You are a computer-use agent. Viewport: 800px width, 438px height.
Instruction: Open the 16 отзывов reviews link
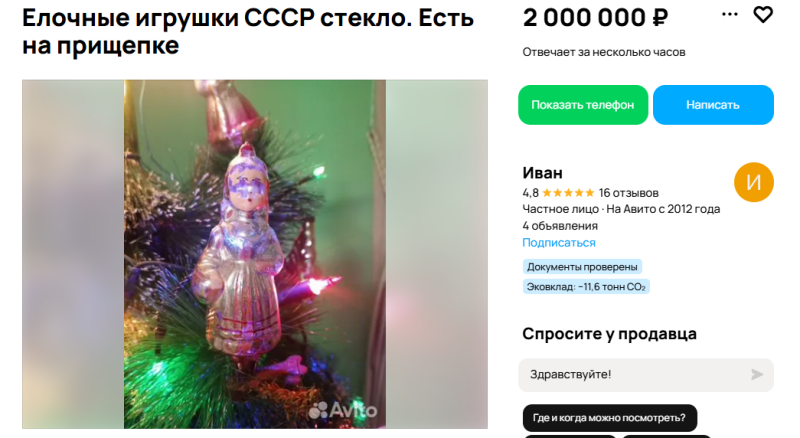(629, 193)
